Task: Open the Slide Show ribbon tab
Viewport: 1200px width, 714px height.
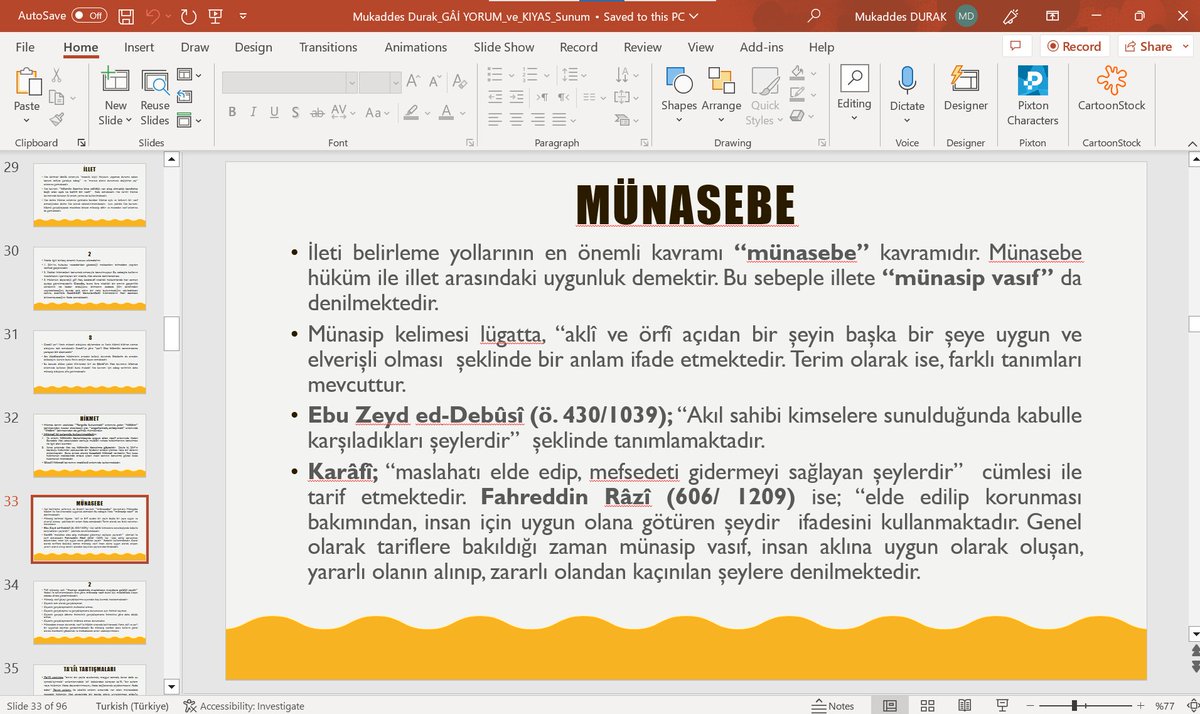Action: click(x=504, y=47)
